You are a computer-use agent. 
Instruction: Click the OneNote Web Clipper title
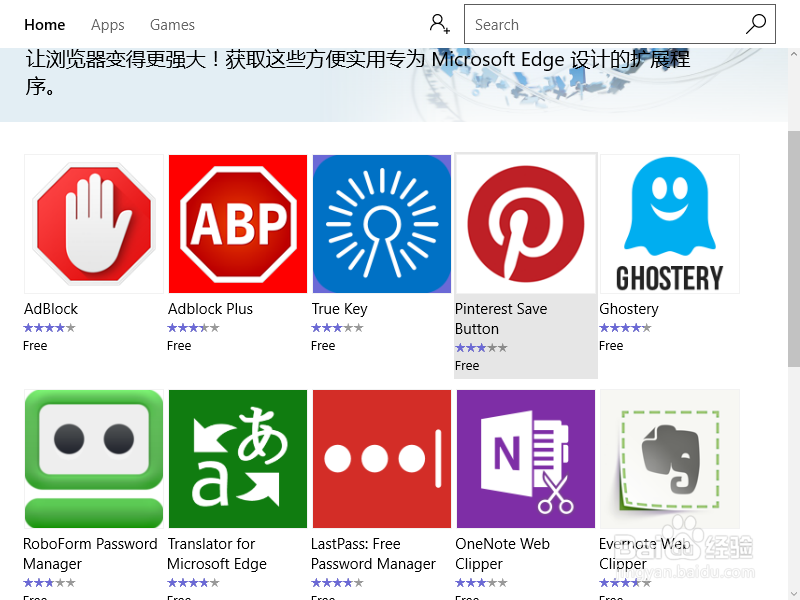point(502,554)
